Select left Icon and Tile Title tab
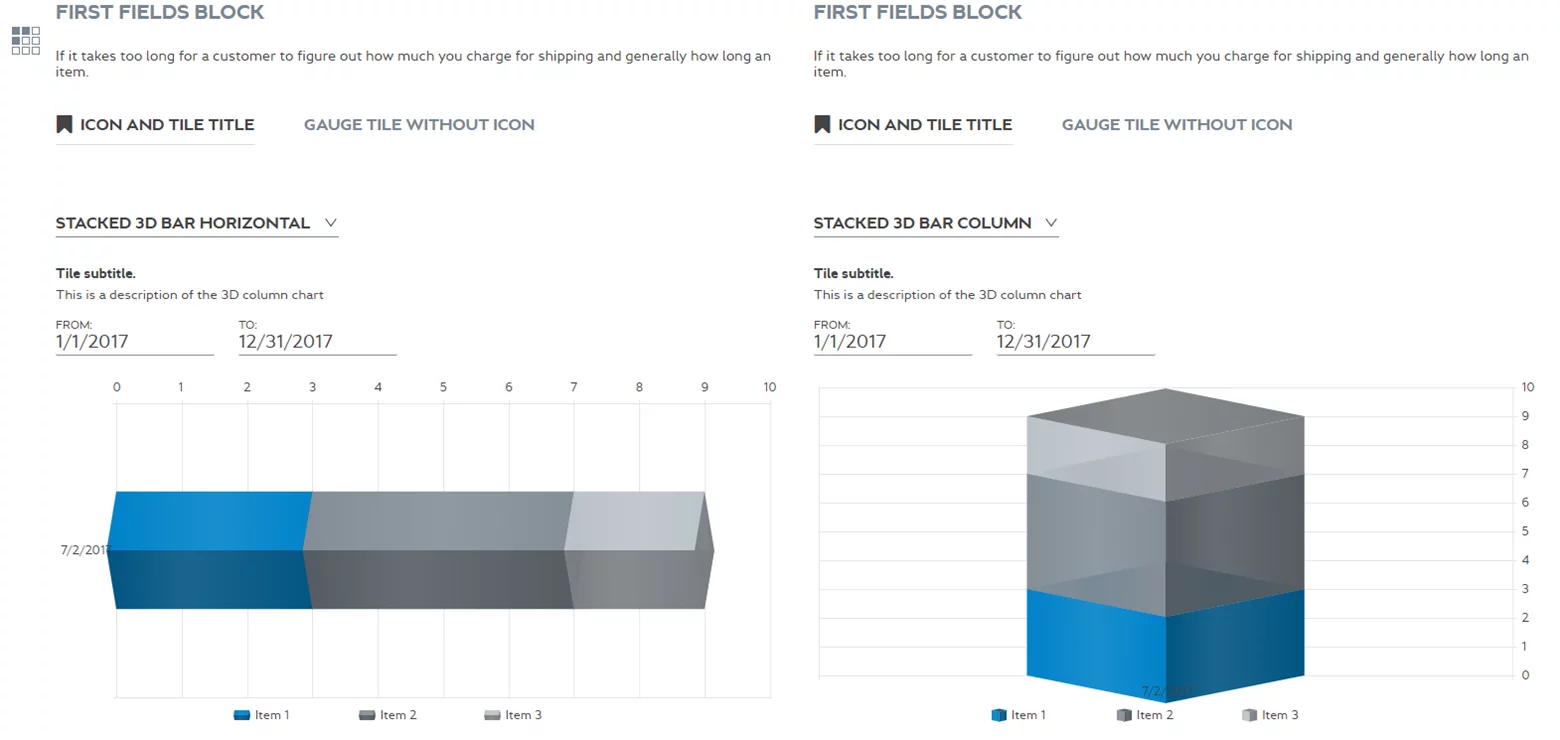Viewport: 1560px width, 740px height. point(166,124)
